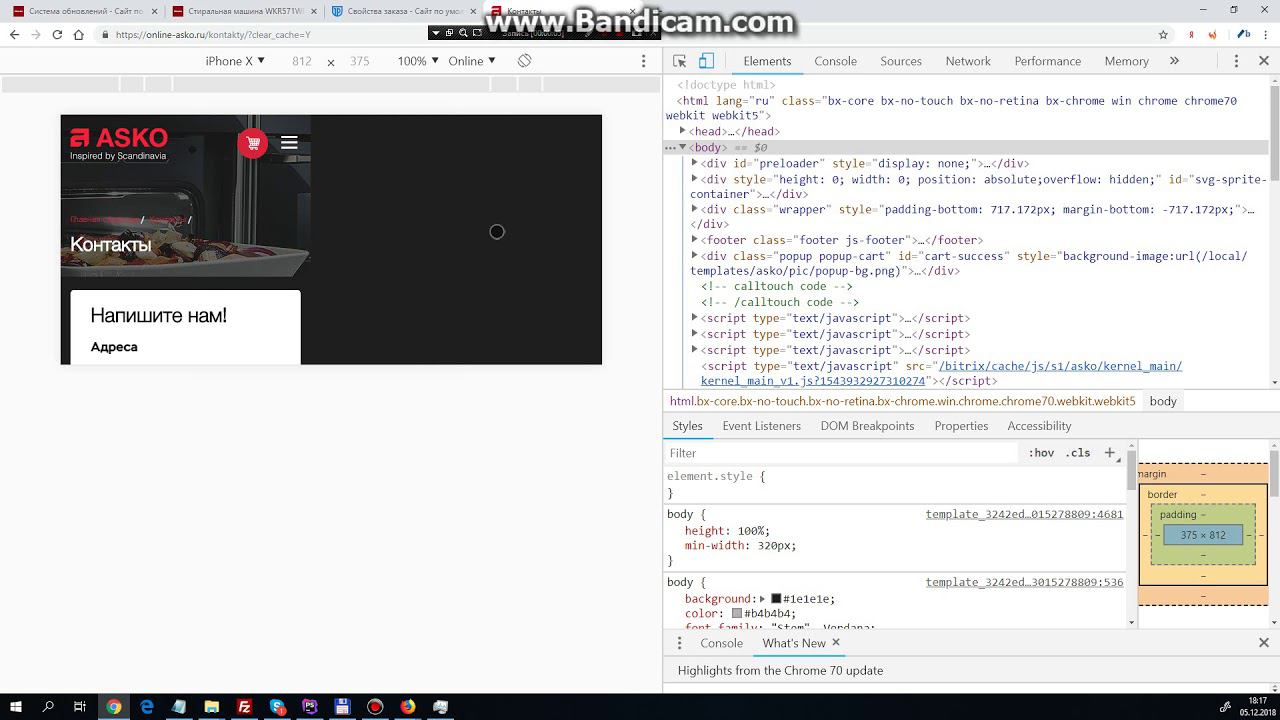This screenshot has height=720, width=1280.
Task: Open the template CSS link ending :4681
Action: pyautogui.click(x=1024, y=514)
